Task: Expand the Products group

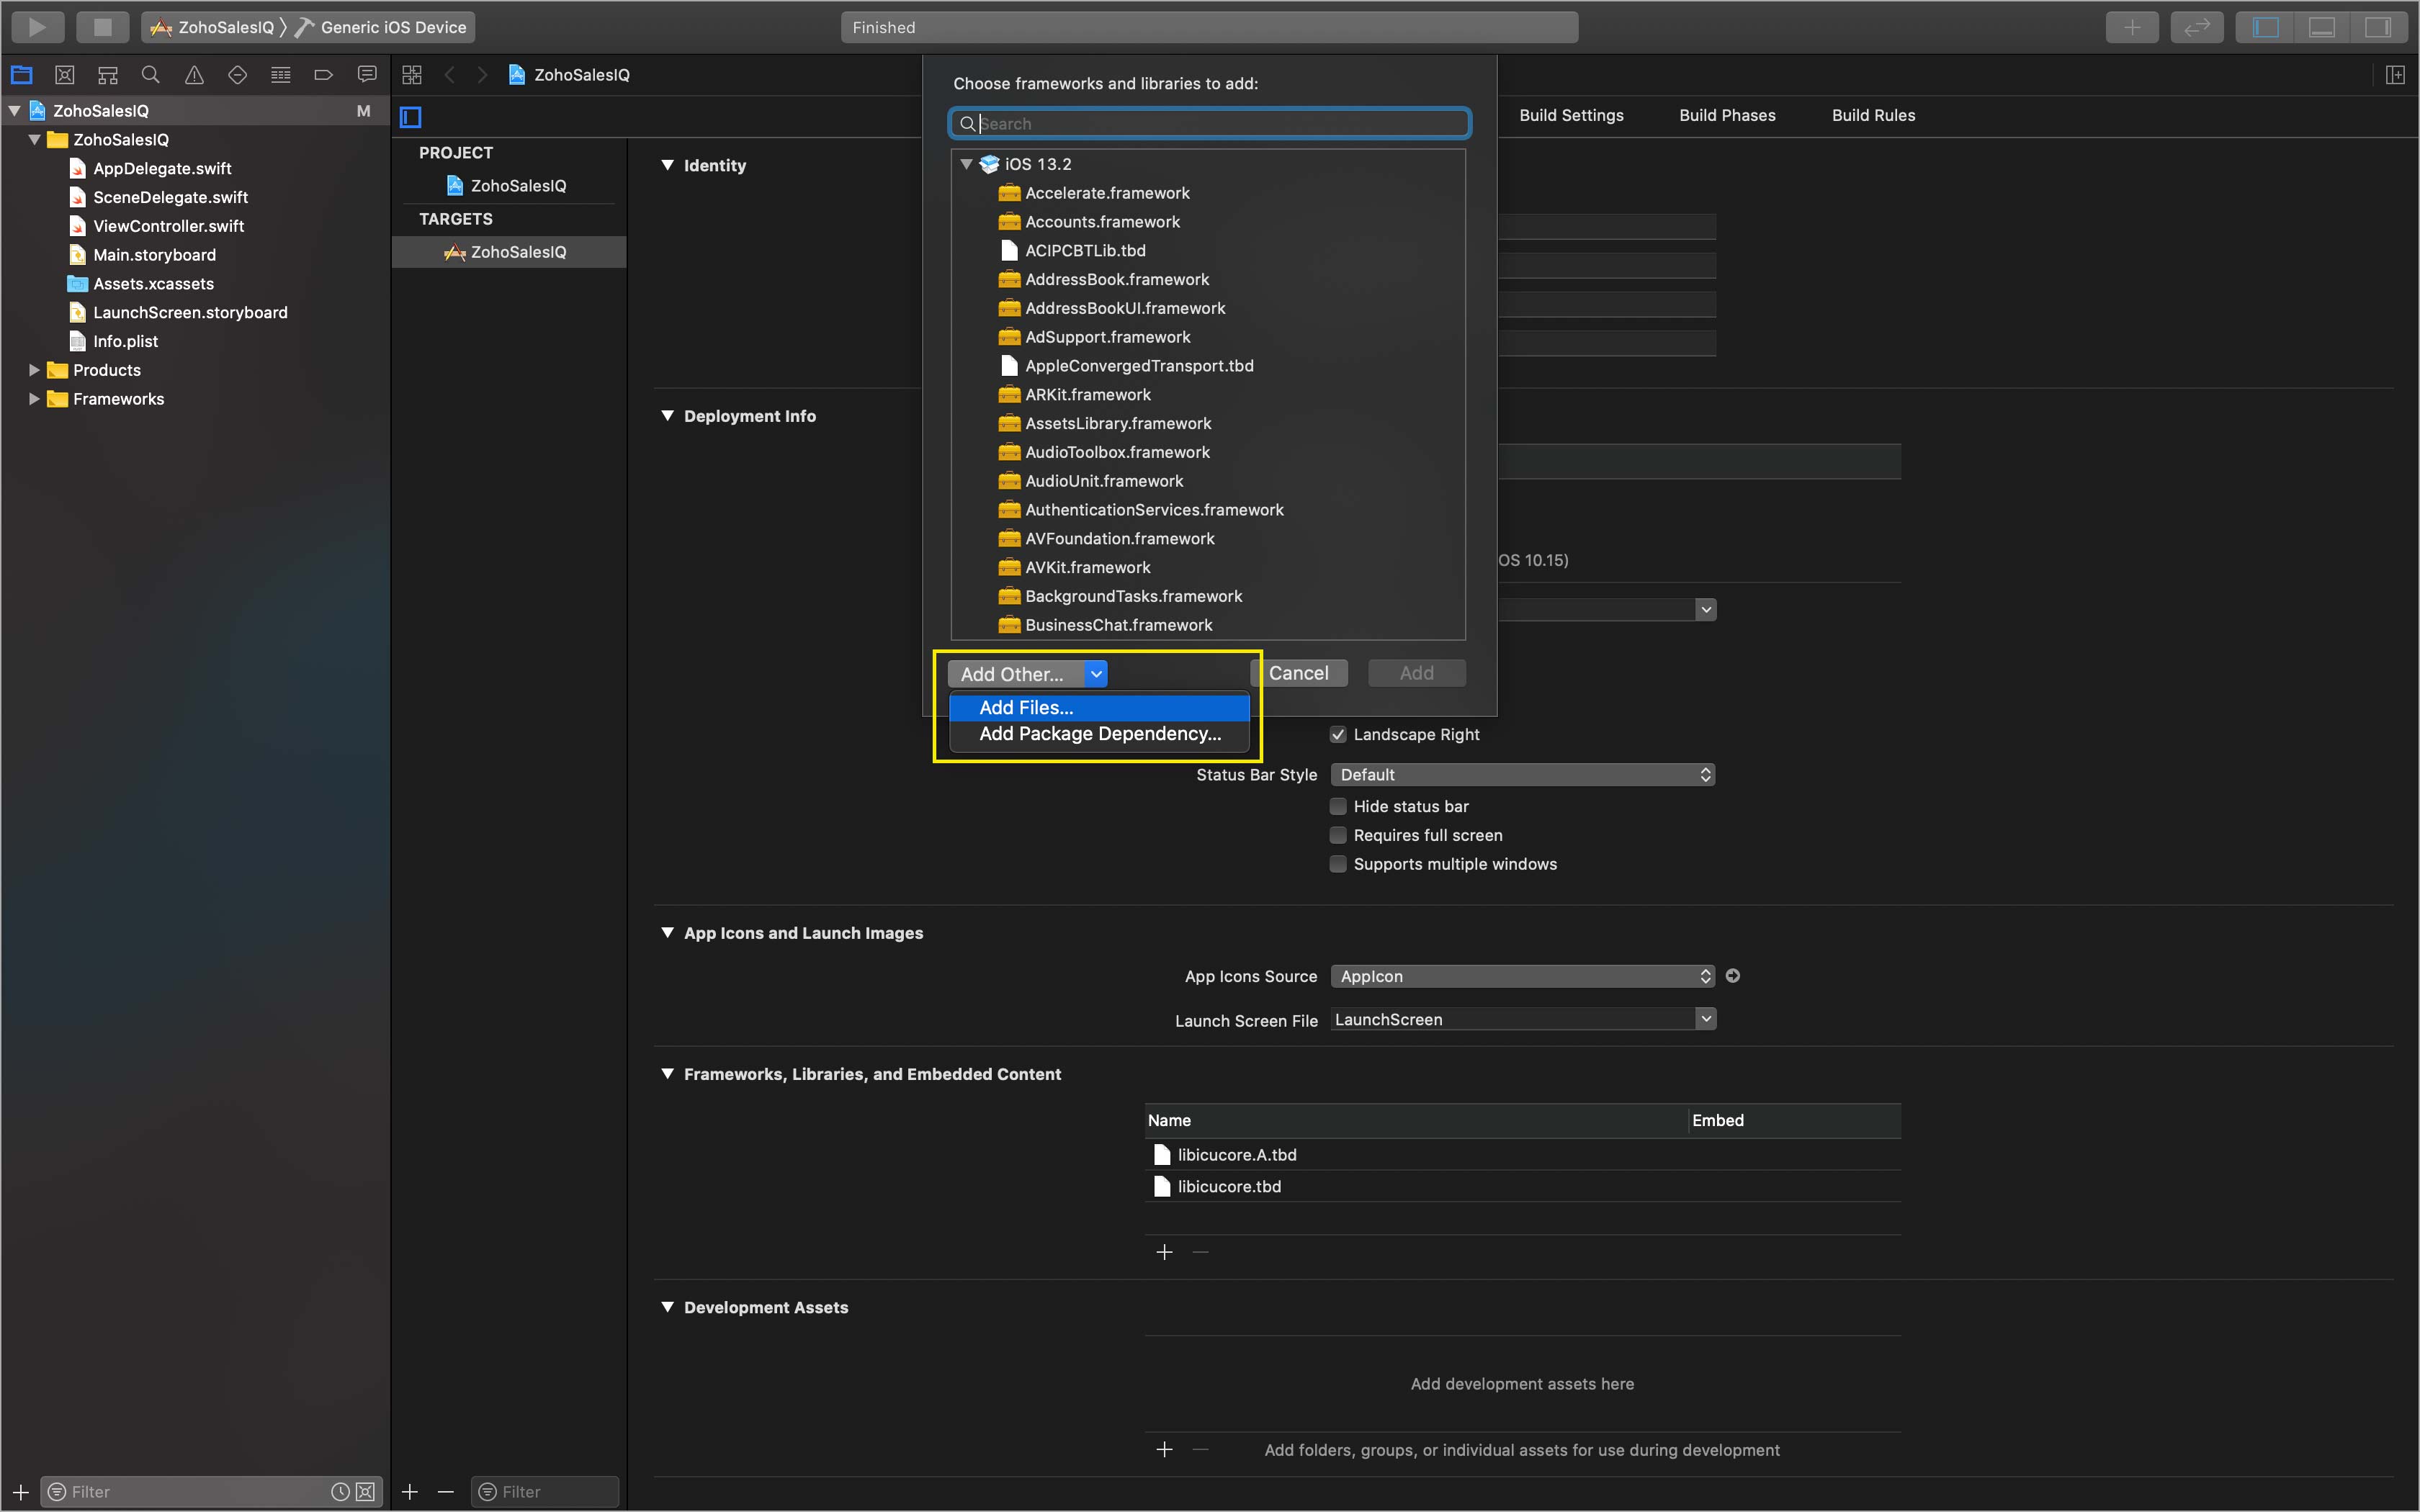Action: coord(35,370)
